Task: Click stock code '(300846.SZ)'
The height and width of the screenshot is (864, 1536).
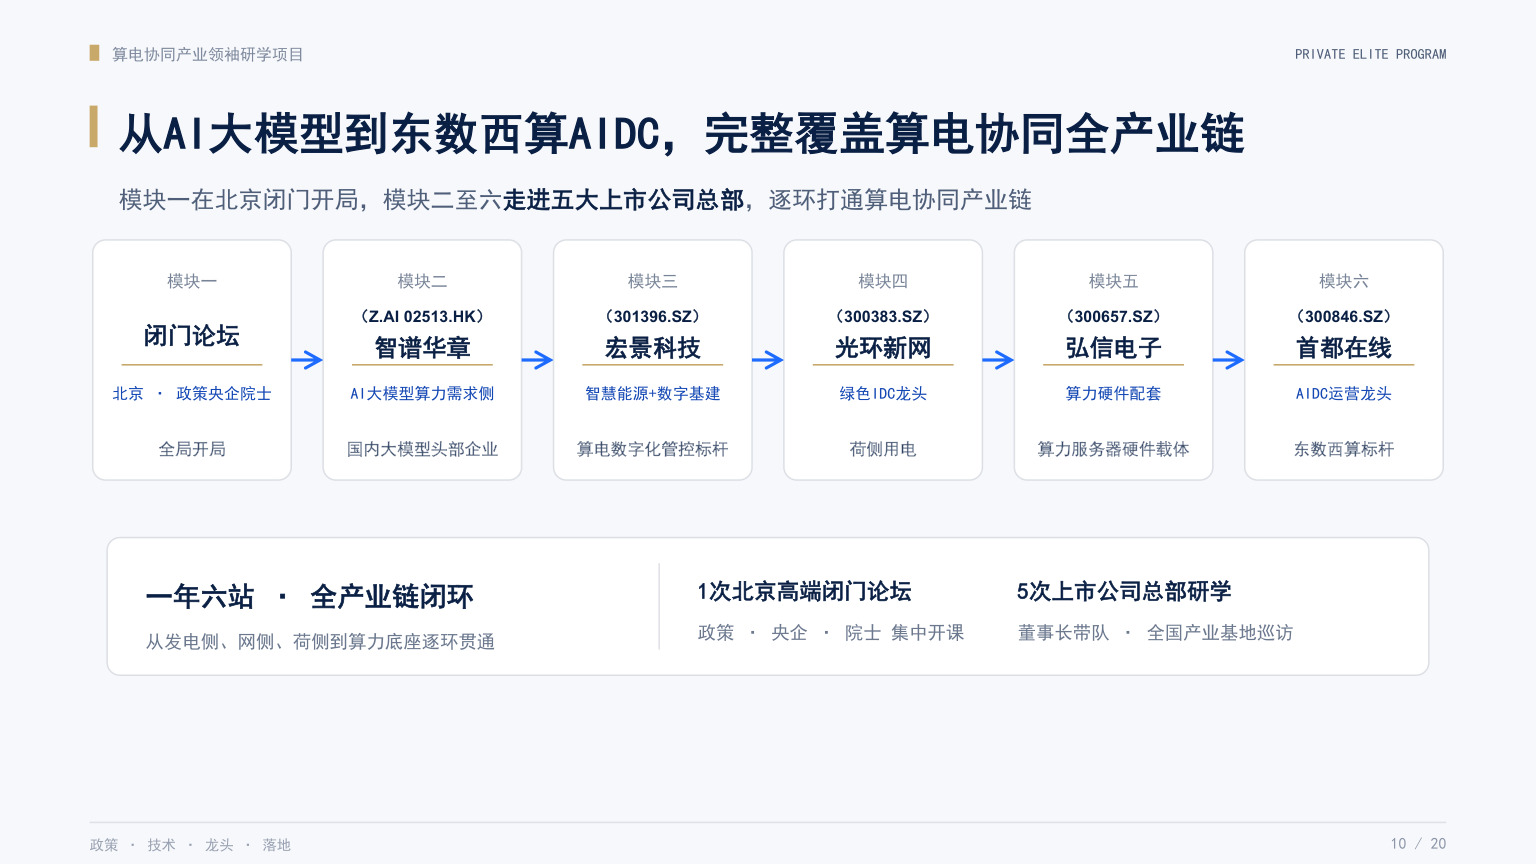Action: pos(1344,316)
